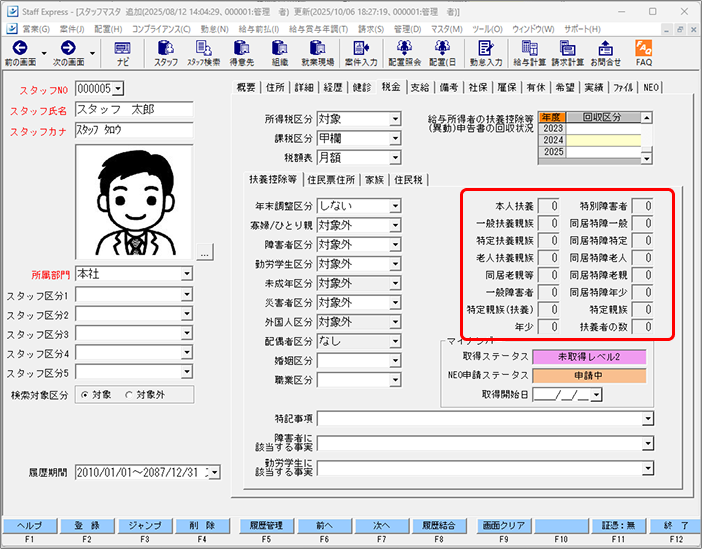The width and height of the screenshot is (702, 549).
Task: Open the 取得開始日 date picker arrow
Action: (597, 395)
